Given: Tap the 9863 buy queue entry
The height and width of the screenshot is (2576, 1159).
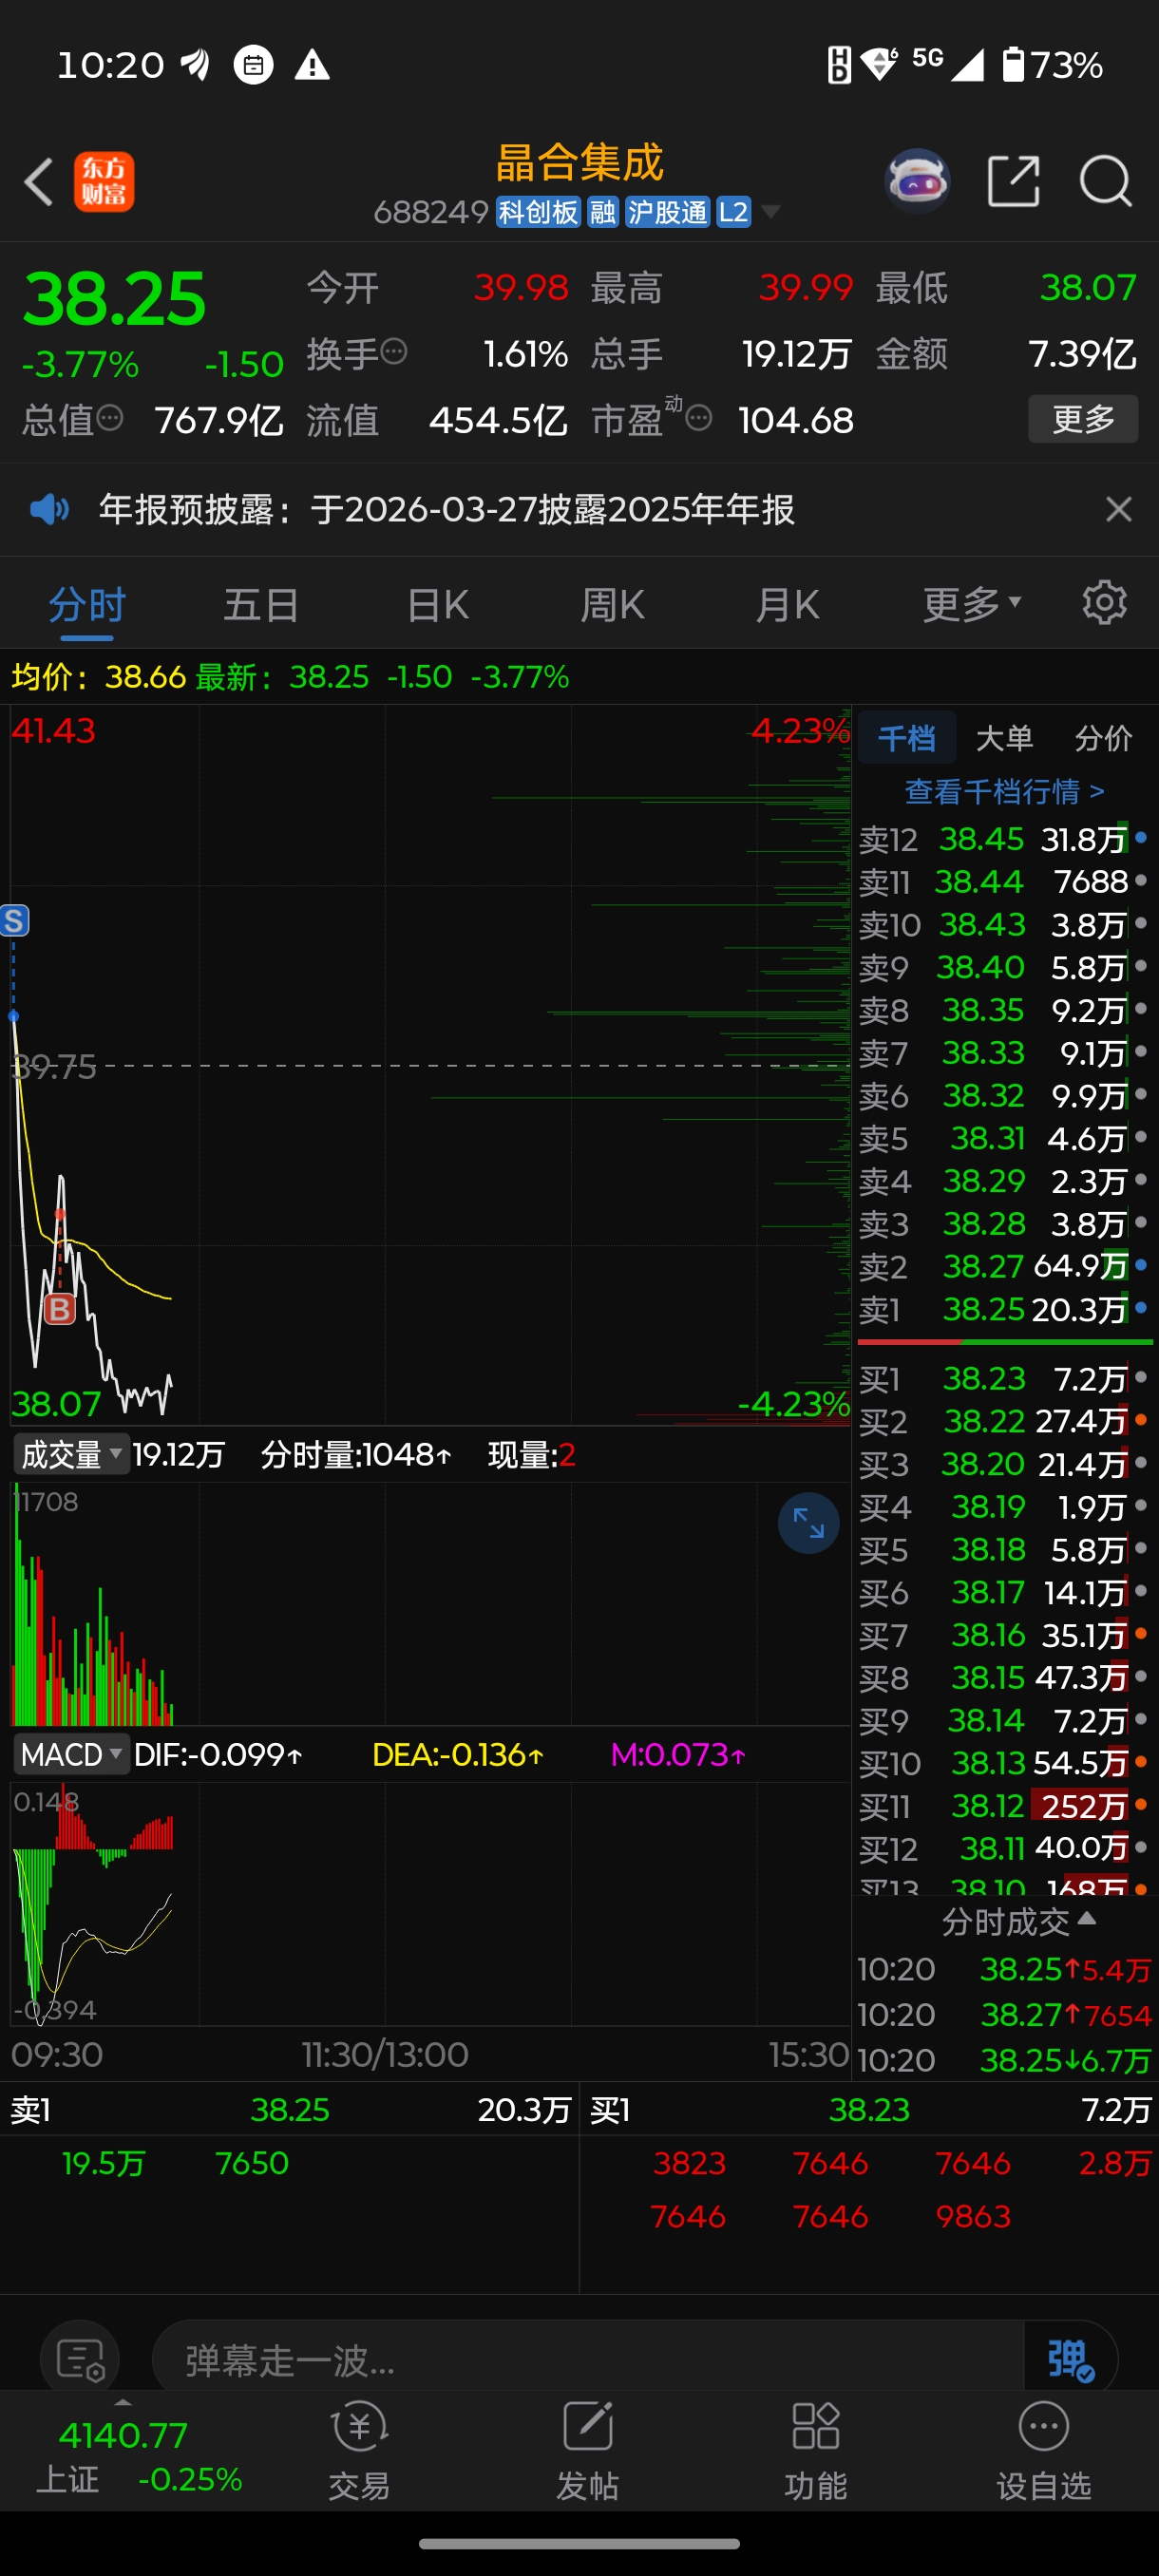Looking at the screenshot, I should (x=973, y=2216).
